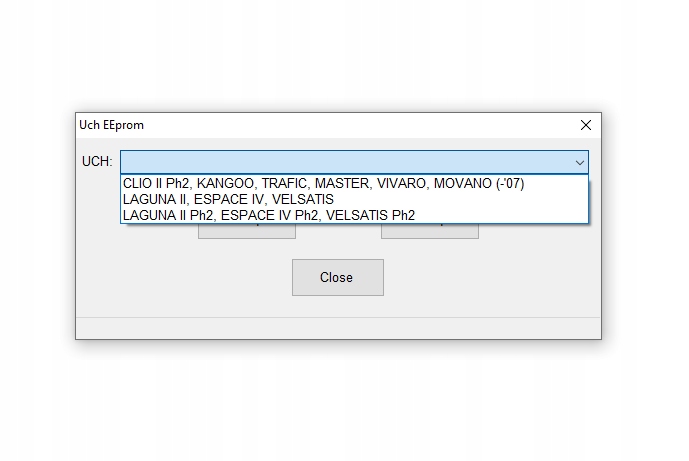This screenshot has width=689, height=461.
Task: Dismiss the dialog using the Close button
Action: coord(337,277)
